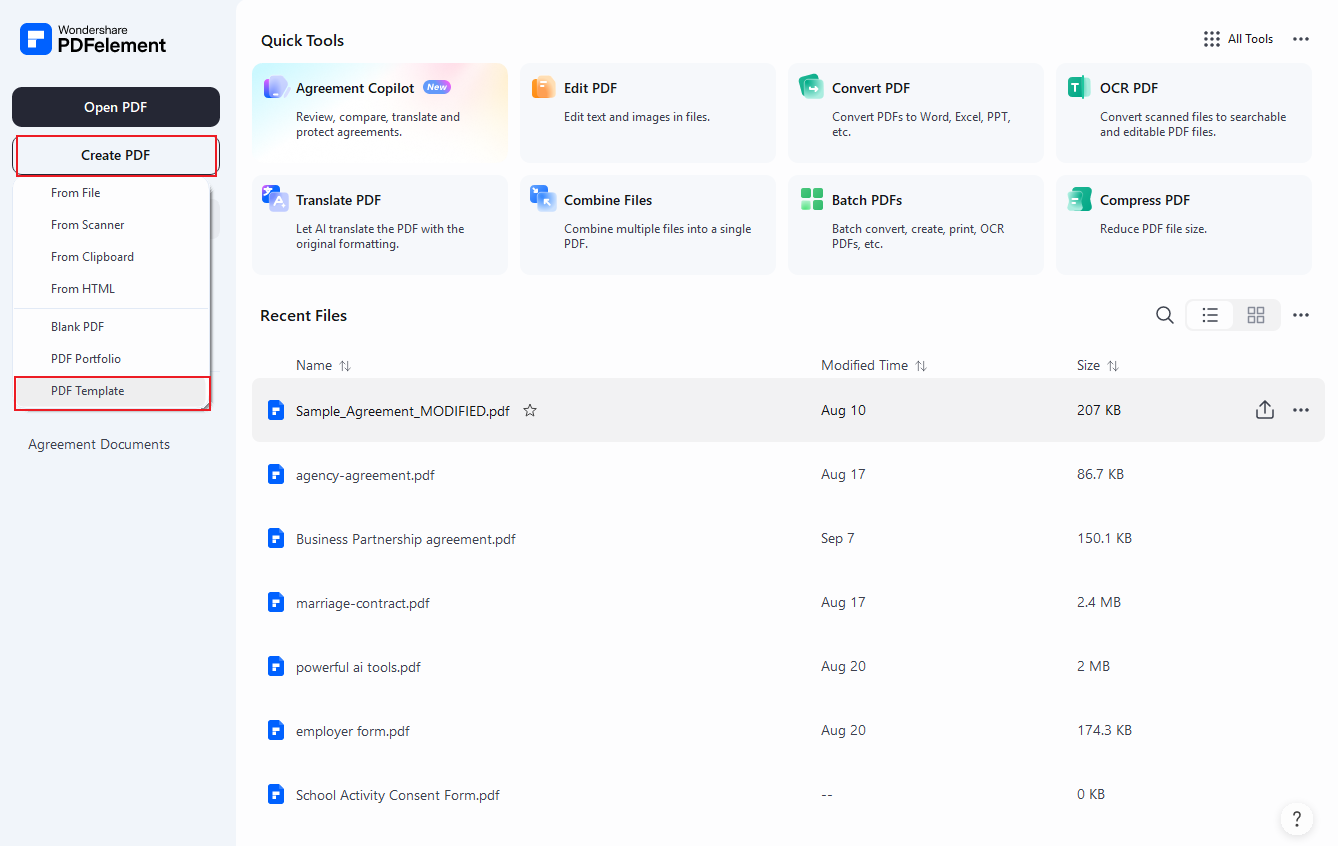The width and height of the screenshot is (1338, 846).
Task: Open Agreement Documents in sidebar
Action: coord(99,444)
